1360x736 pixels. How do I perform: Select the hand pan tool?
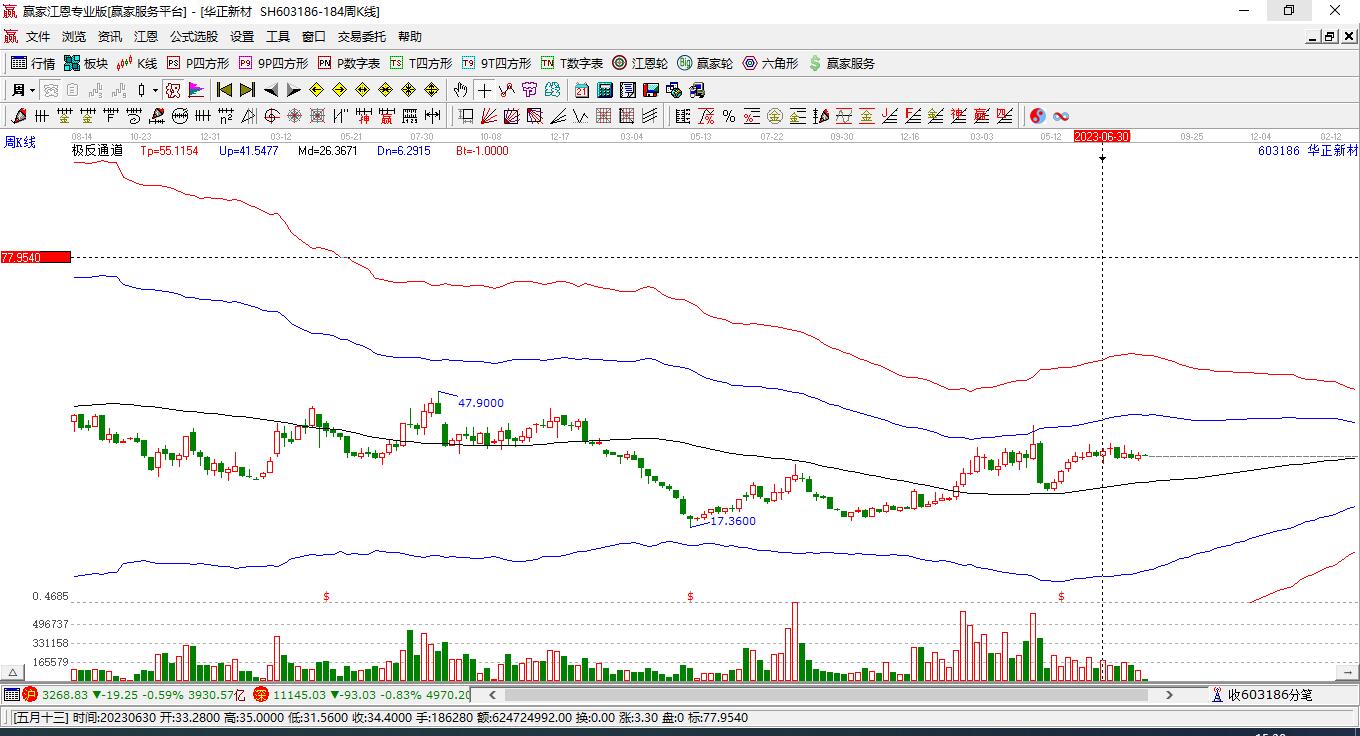click(x=460, y=90)
